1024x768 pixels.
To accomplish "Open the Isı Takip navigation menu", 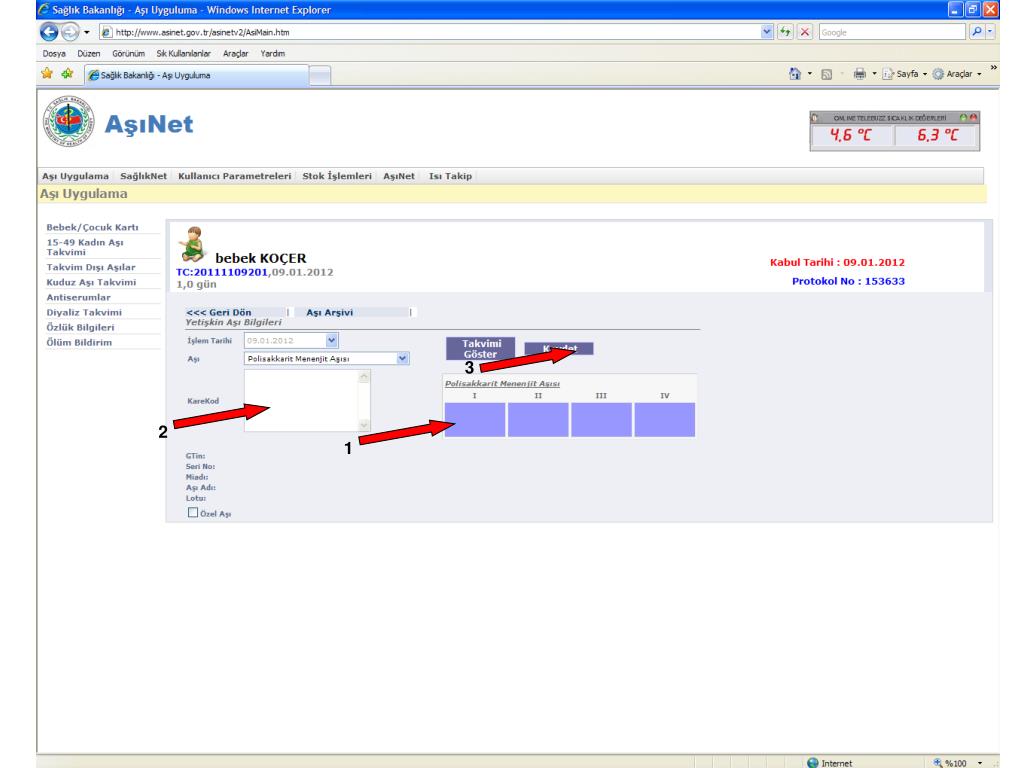I will 451,176.
